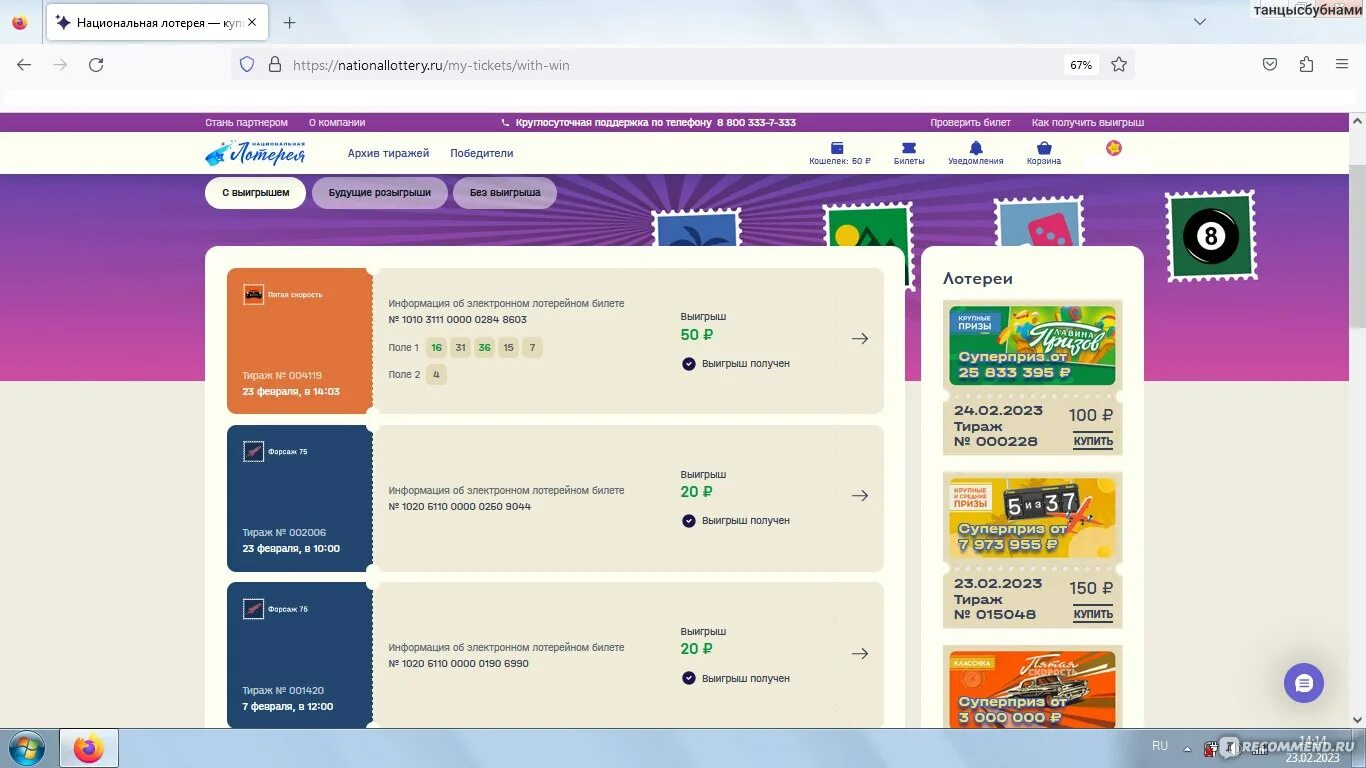Bookmark this page with star icon
The width and height of the screenshot is (1366, 768).
[1119, 64]
